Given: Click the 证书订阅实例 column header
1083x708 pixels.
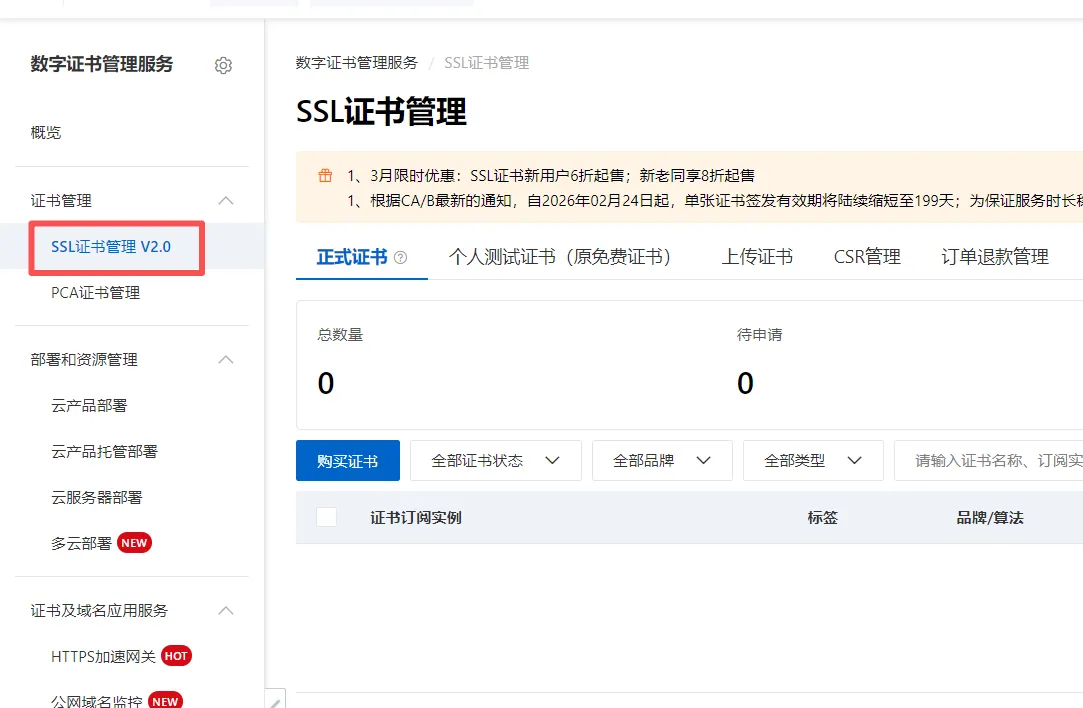Looking at the screenshot, I should pyautogui.click(x=416, y=517).
